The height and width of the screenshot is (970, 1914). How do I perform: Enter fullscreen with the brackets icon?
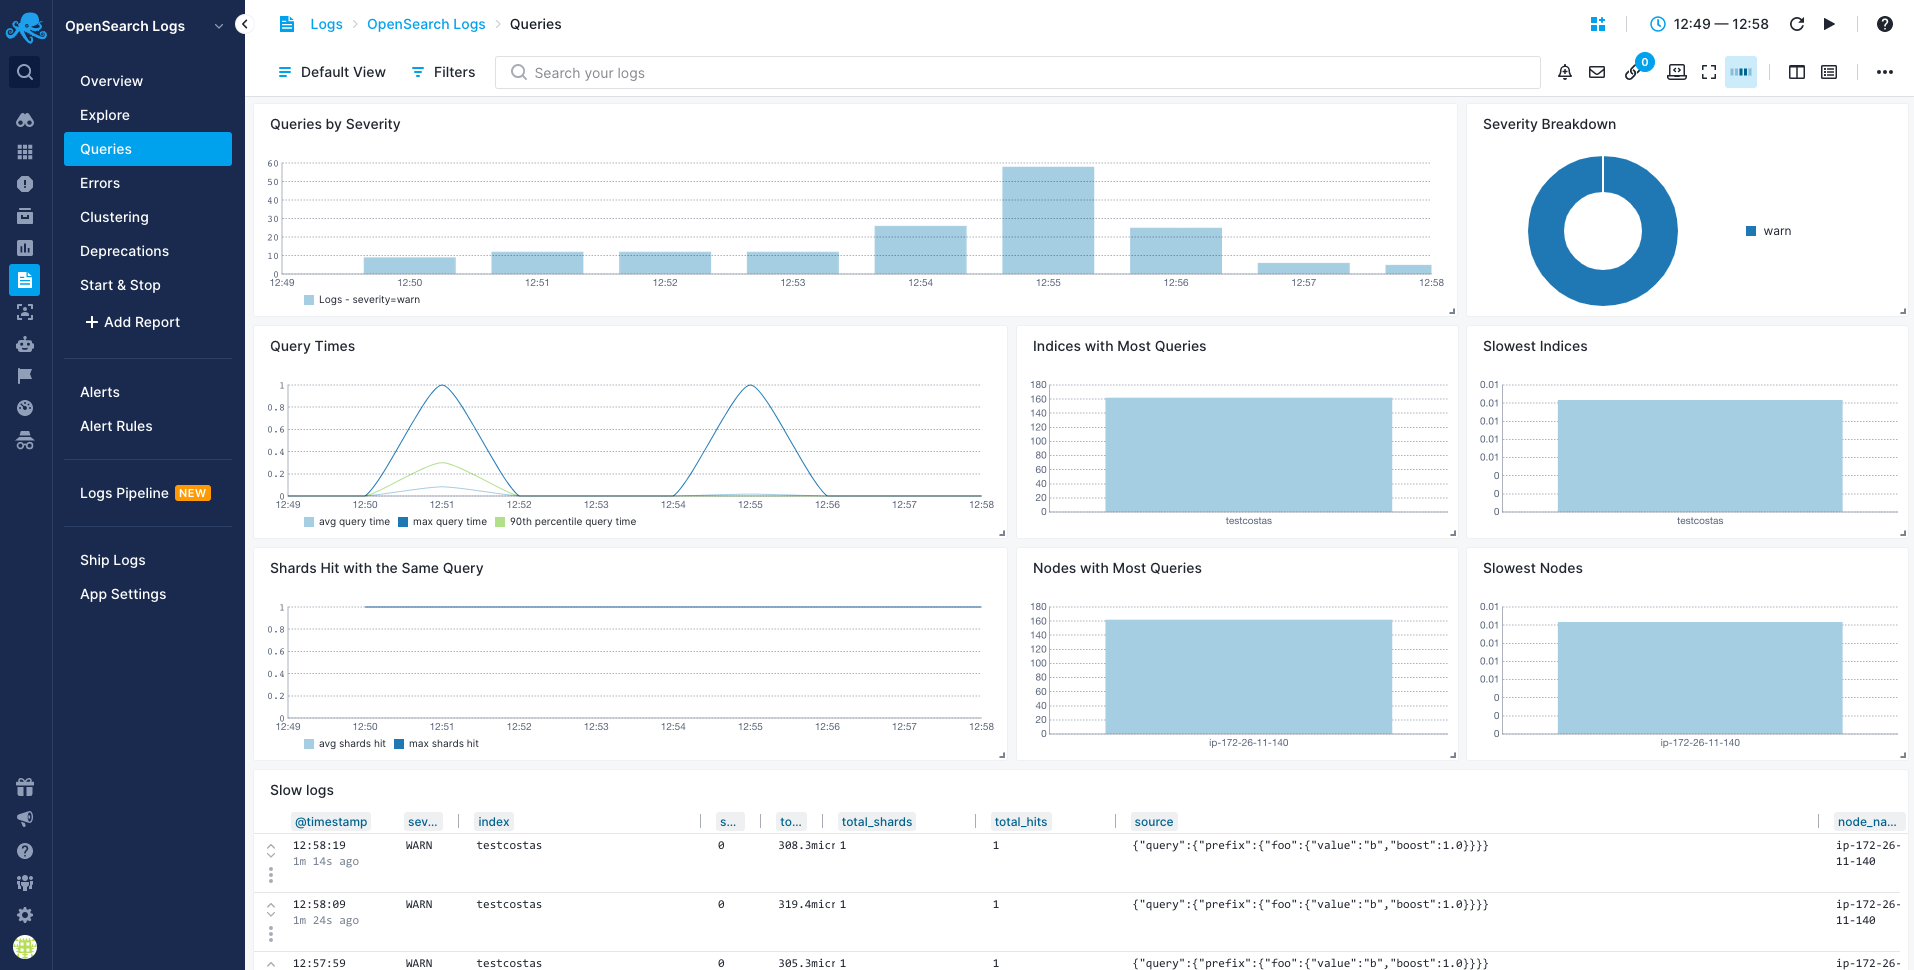point(1709,72)
